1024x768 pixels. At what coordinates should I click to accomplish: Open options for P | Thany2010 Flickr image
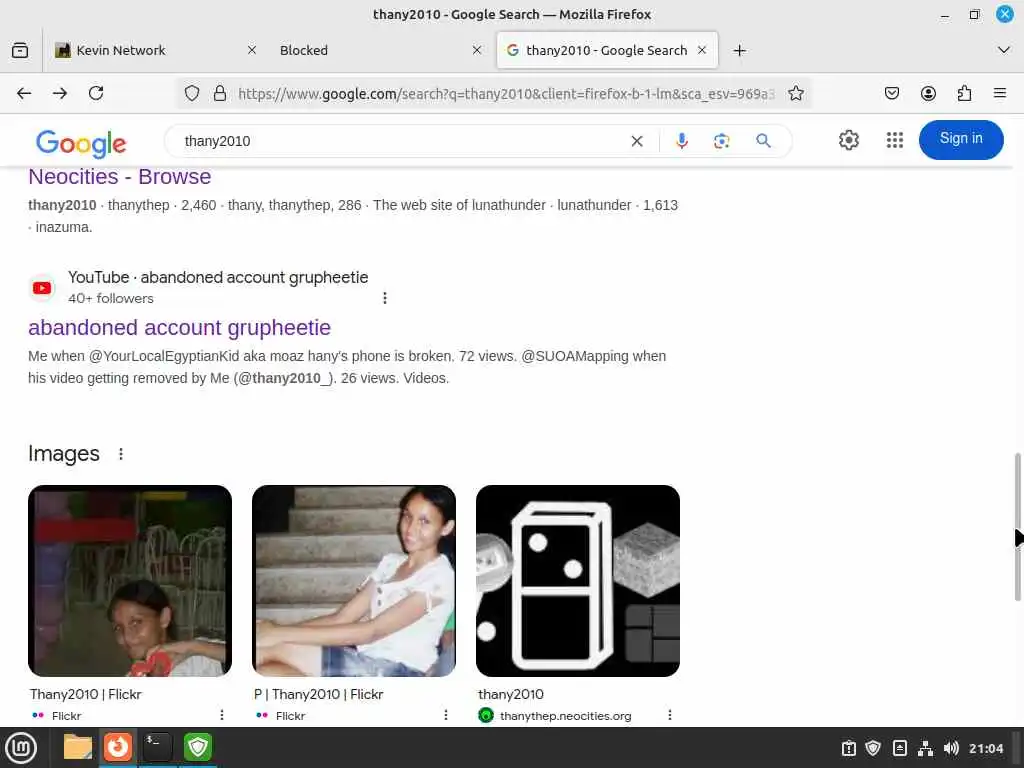(x=446, y=715)
